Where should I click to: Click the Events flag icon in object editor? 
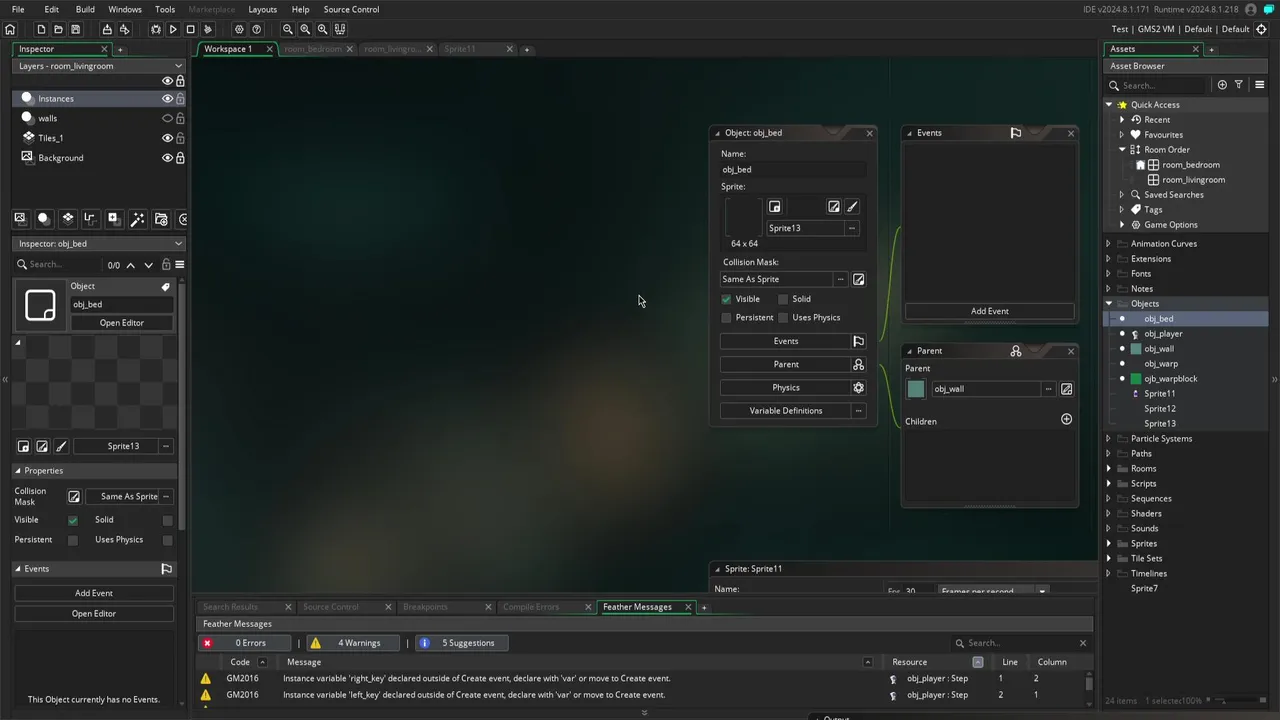click(x=858, y=341)
